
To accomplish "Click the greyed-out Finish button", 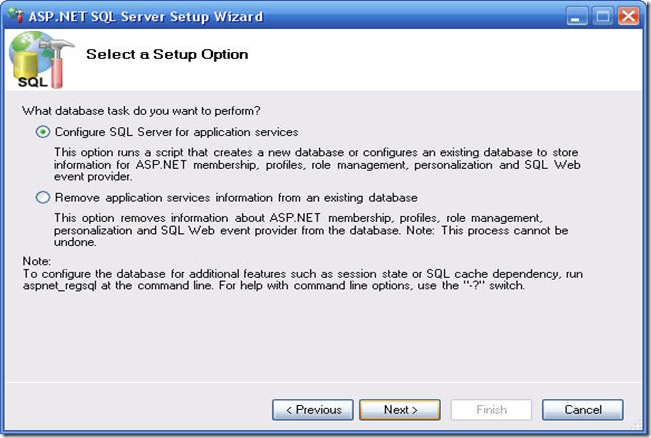I will tap(491, 410).
